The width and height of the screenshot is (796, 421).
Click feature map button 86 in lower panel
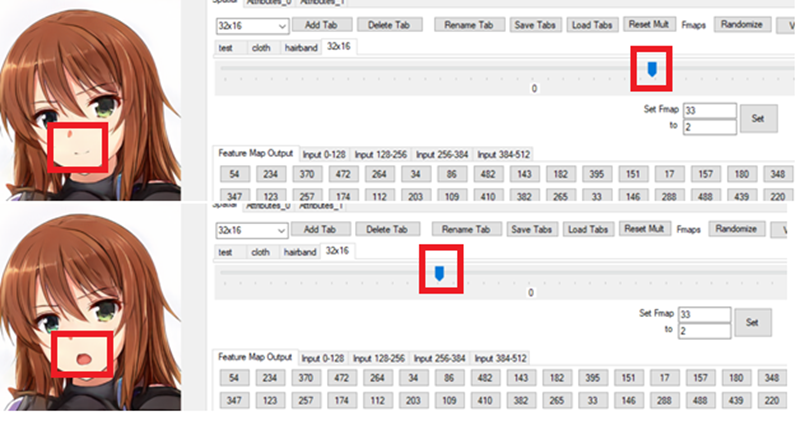[449, 378]
